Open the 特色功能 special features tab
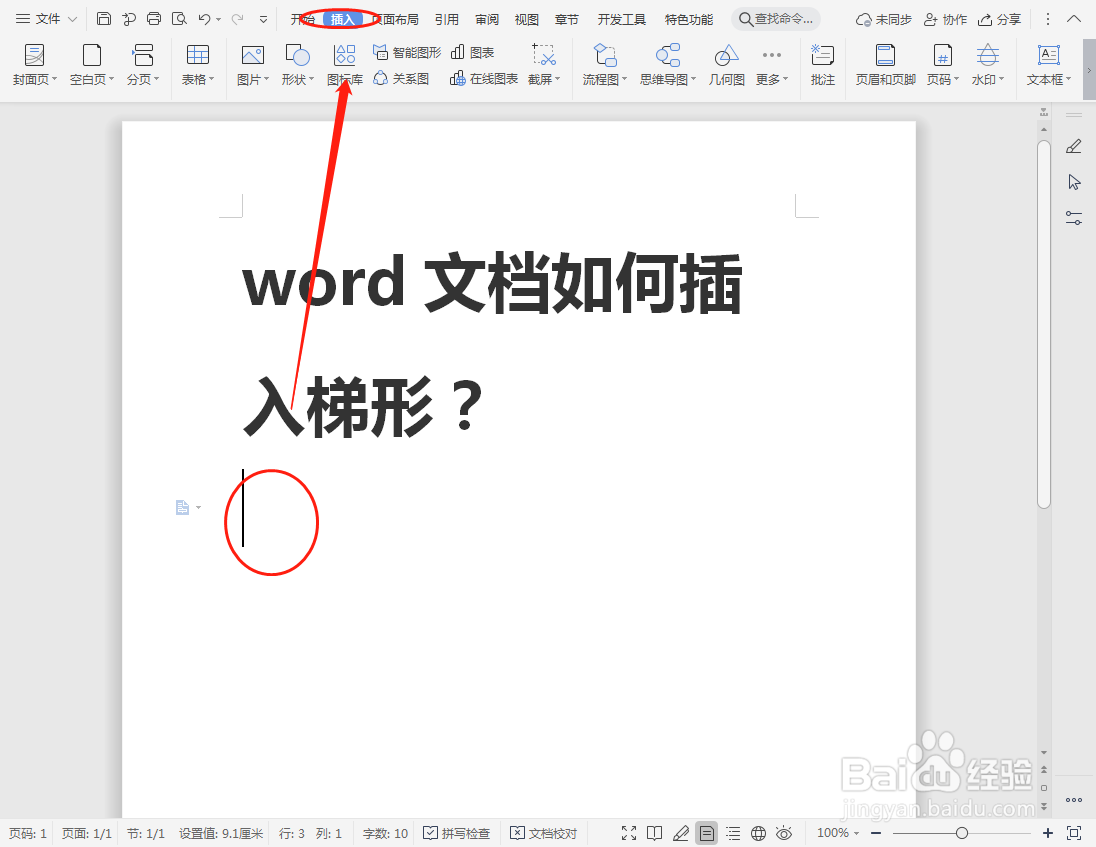This screenshot has width=1096, height=847. (x=688, y=20)
